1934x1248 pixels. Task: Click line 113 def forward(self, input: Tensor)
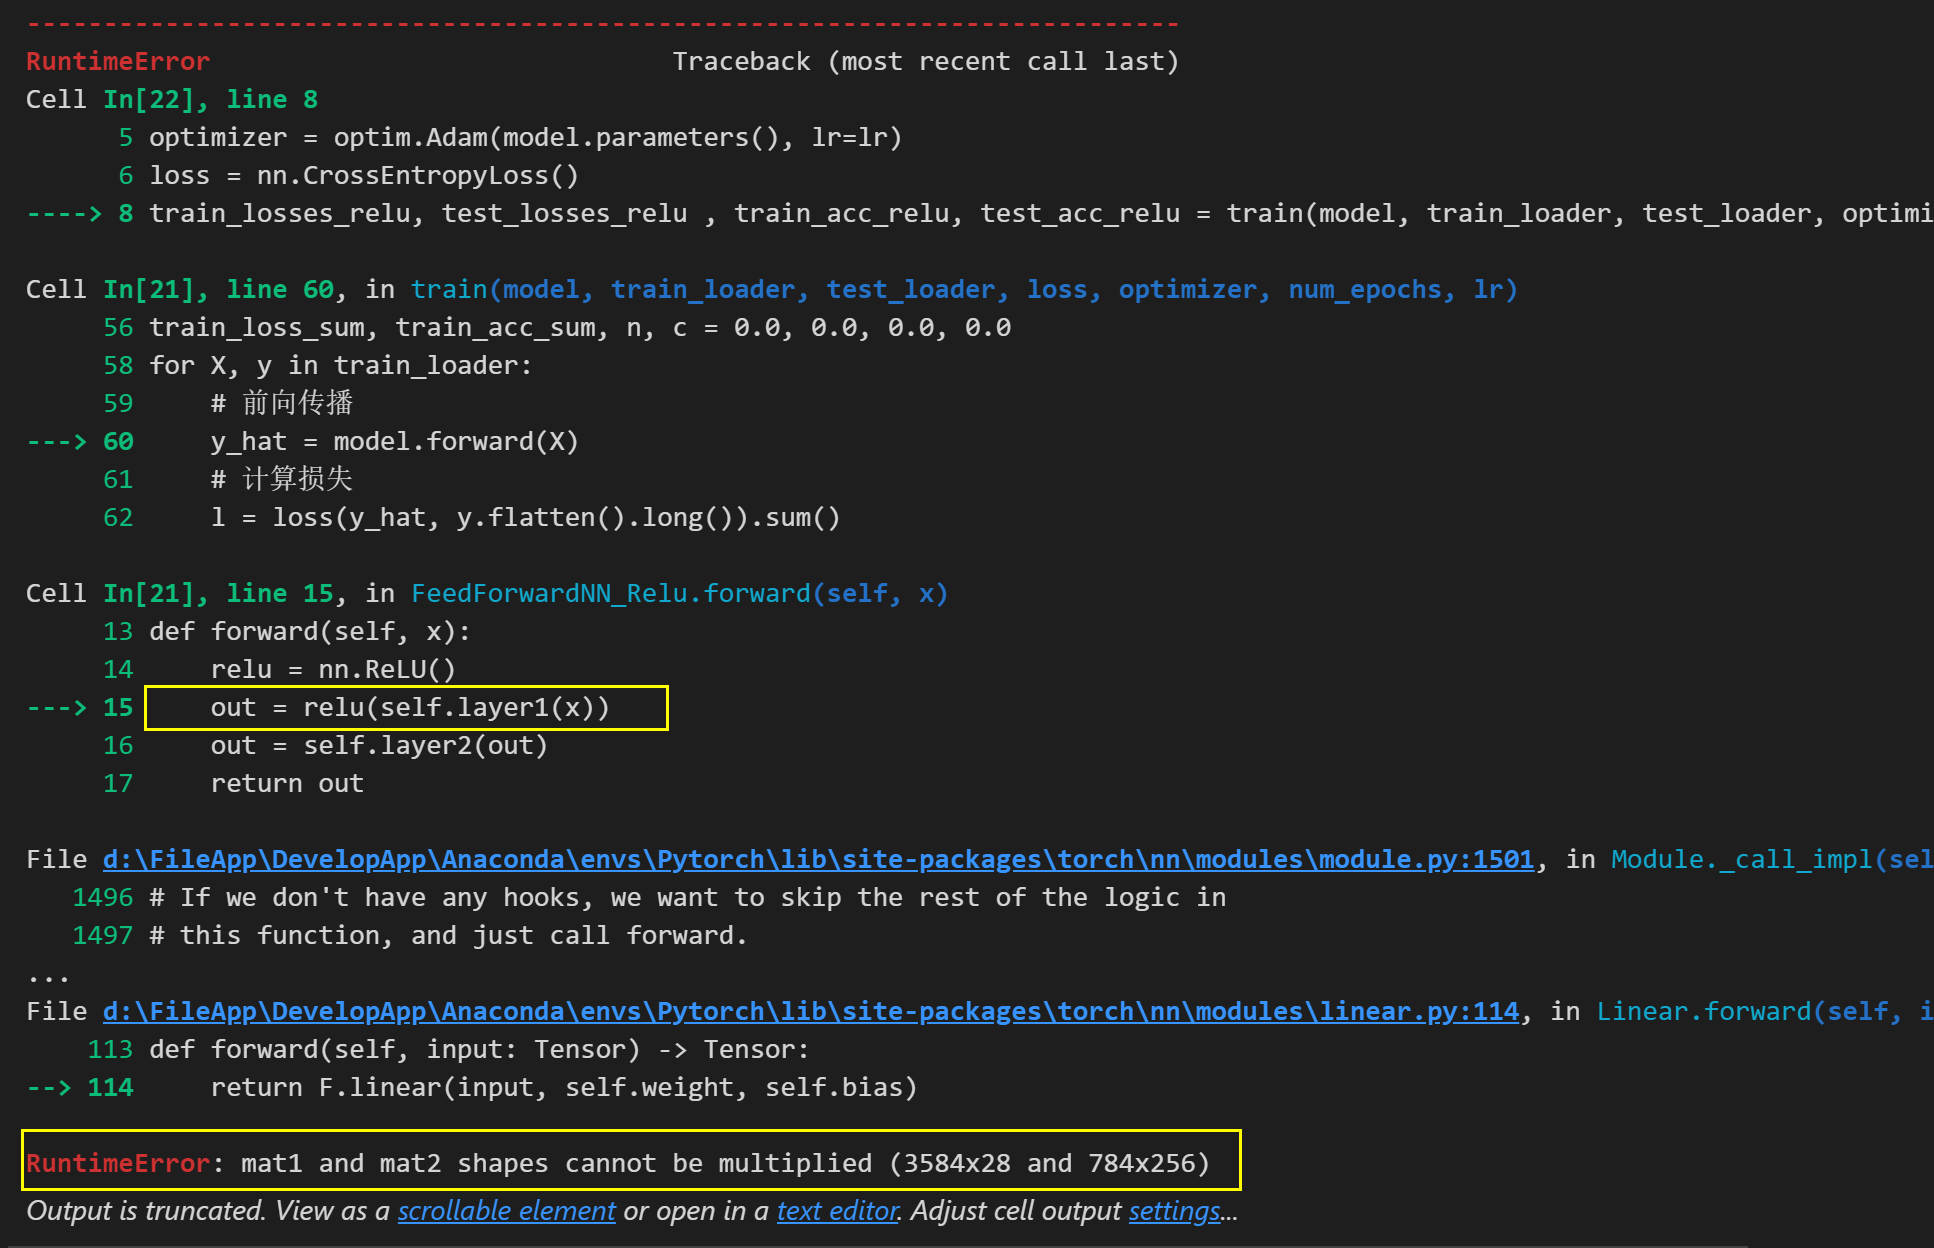(x=479, y=1049)
